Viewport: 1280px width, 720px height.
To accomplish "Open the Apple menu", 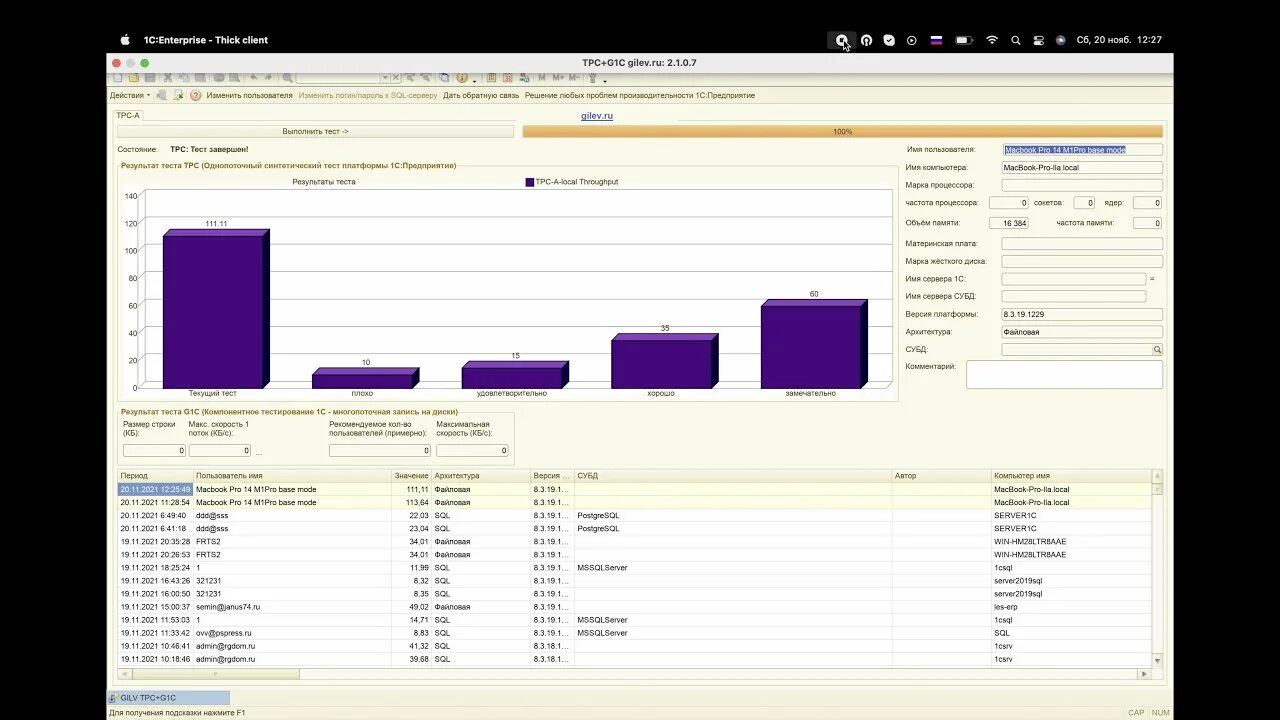I will tap(125, 40).
